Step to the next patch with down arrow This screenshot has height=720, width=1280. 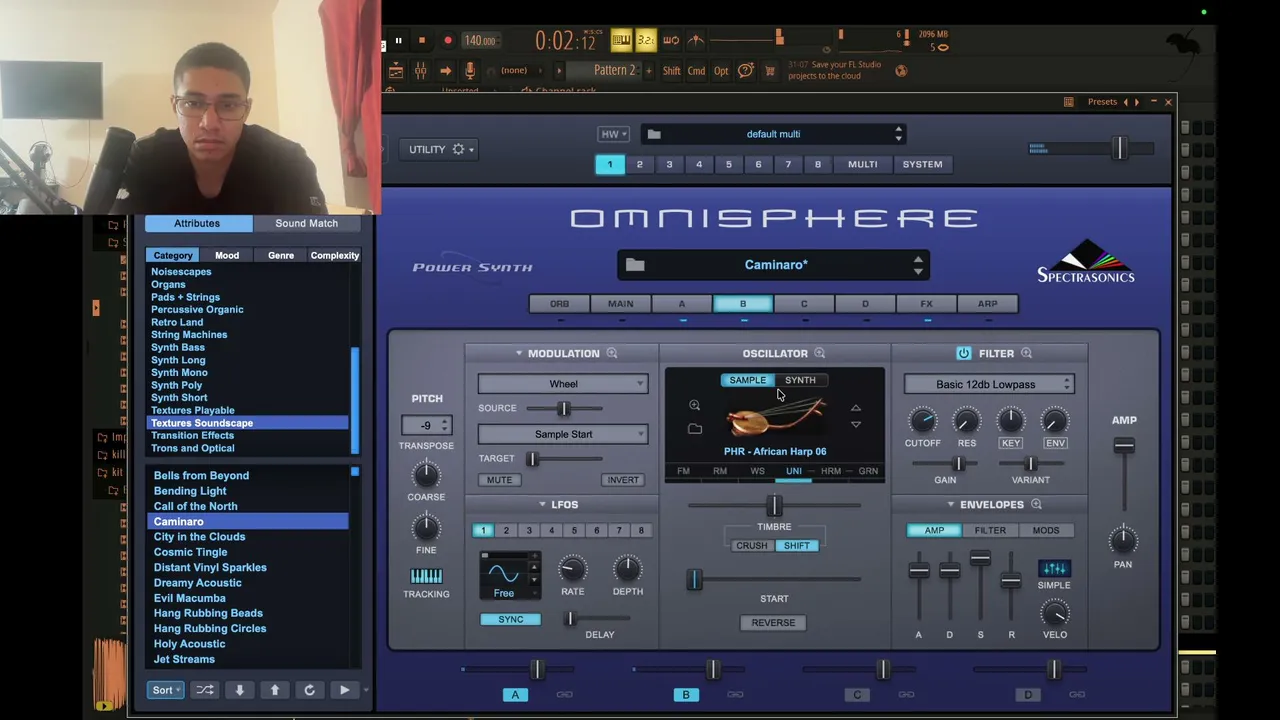click(x=239, y=690)
